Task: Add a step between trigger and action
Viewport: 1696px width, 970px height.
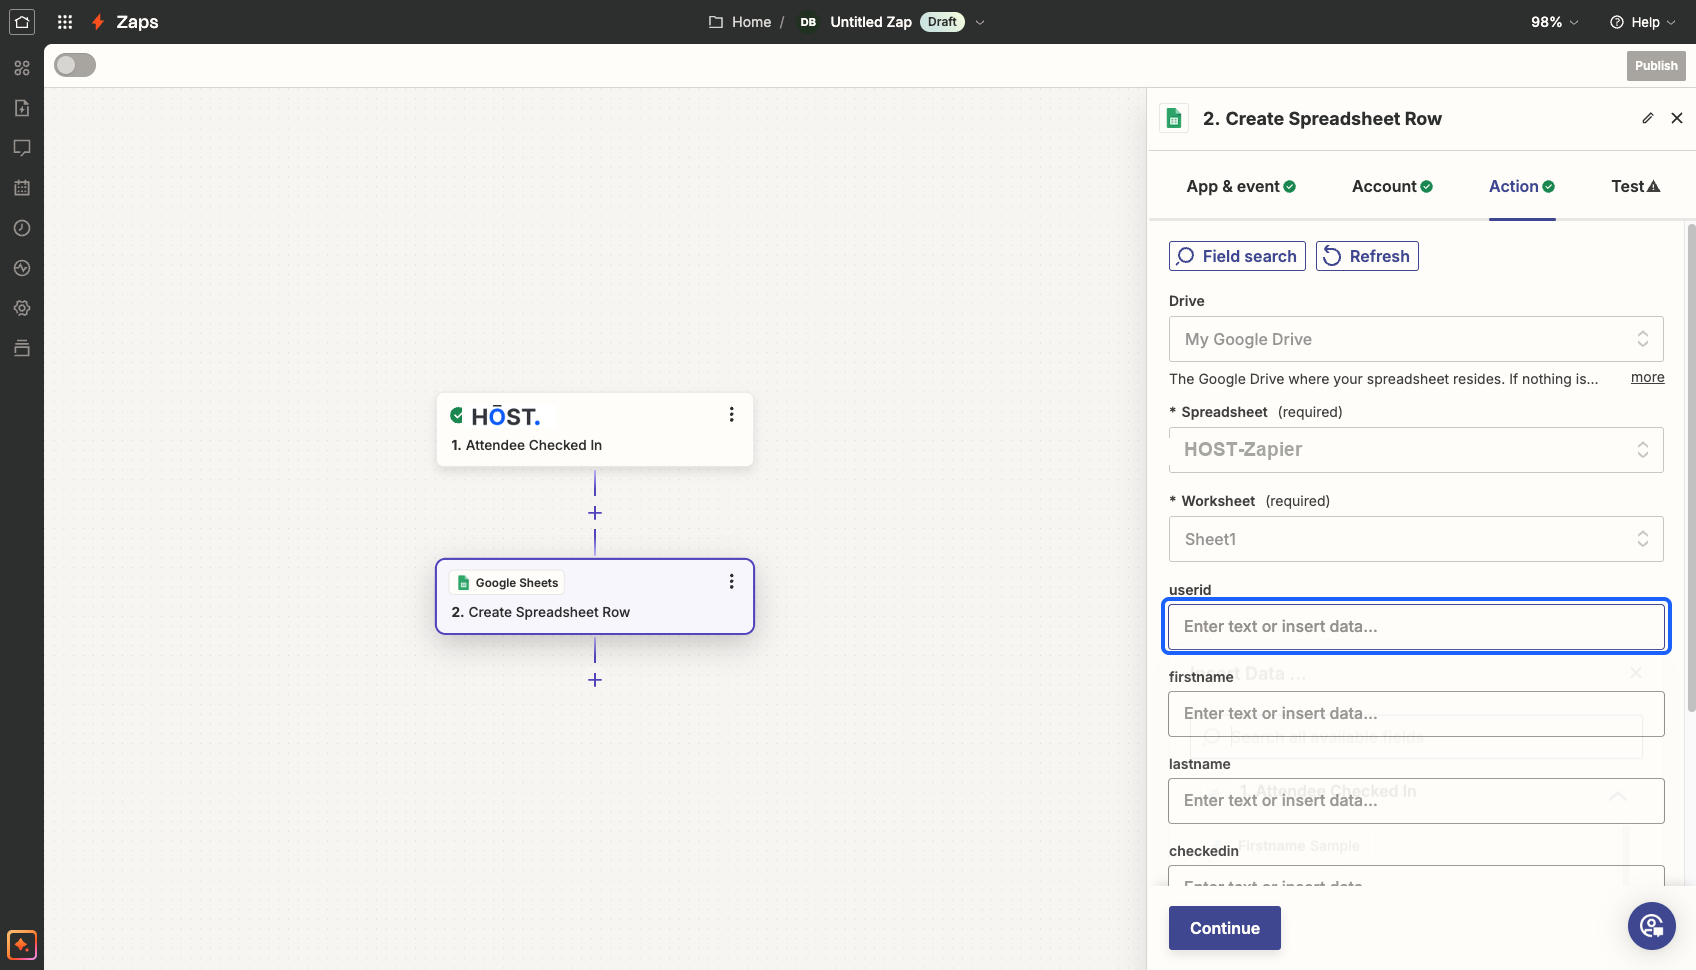Action: tap(595, 513)
